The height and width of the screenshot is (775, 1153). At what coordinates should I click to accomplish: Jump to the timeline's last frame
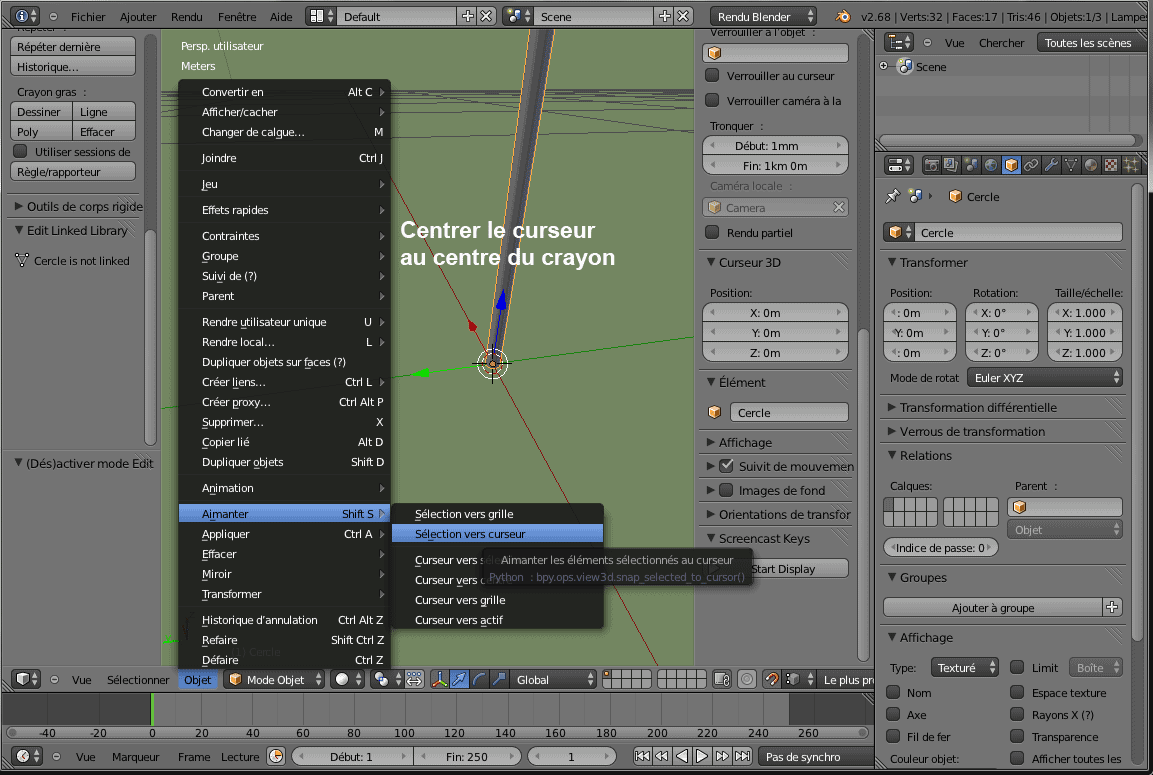pos(743,756)
